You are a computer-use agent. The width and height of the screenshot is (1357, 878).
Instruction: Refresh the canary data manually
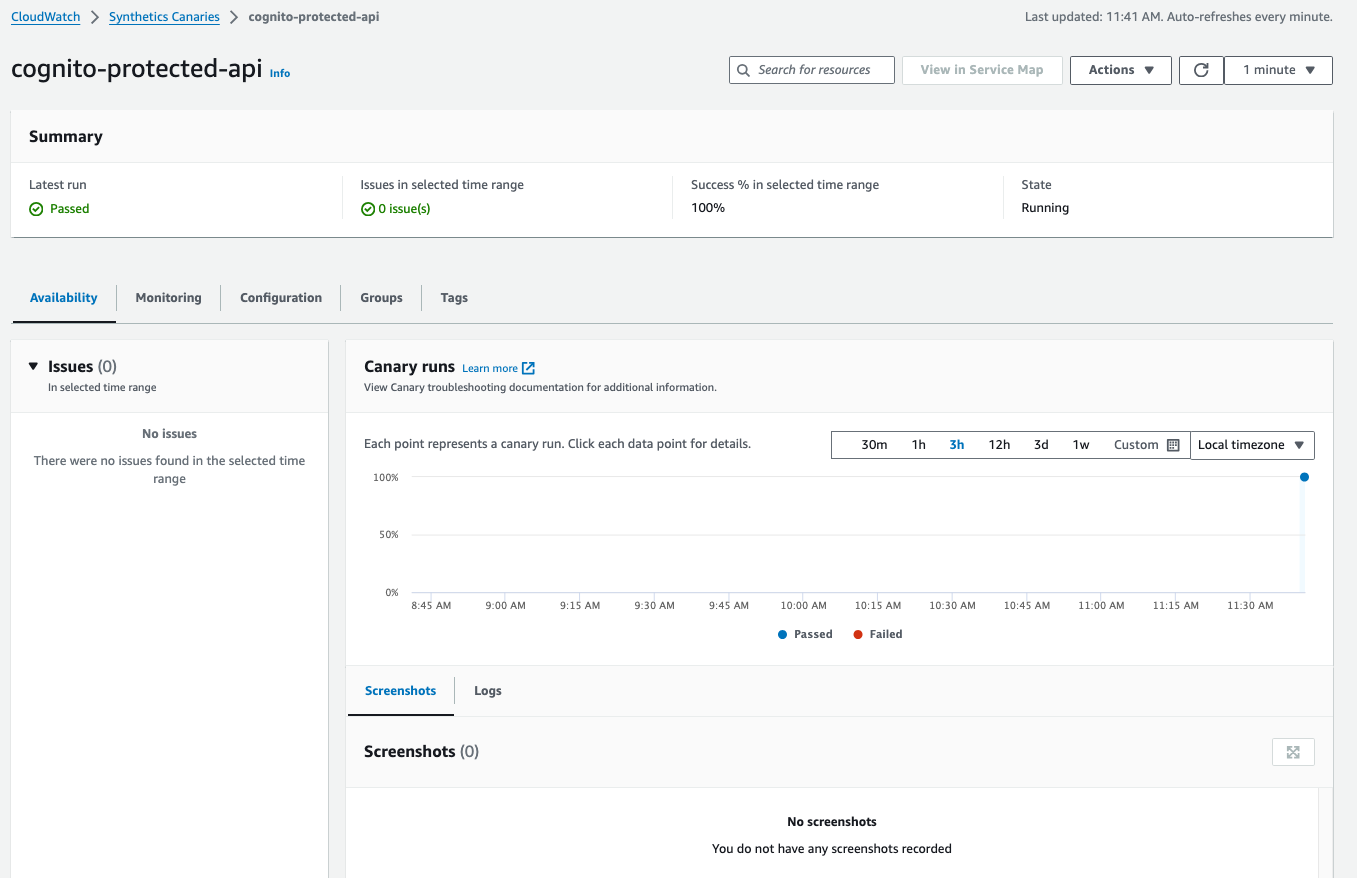[1201, 70]
